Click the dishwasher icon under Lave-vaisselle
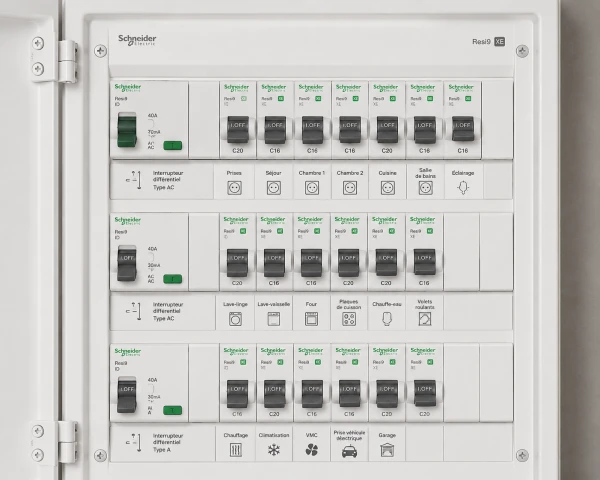 [274, 319]
